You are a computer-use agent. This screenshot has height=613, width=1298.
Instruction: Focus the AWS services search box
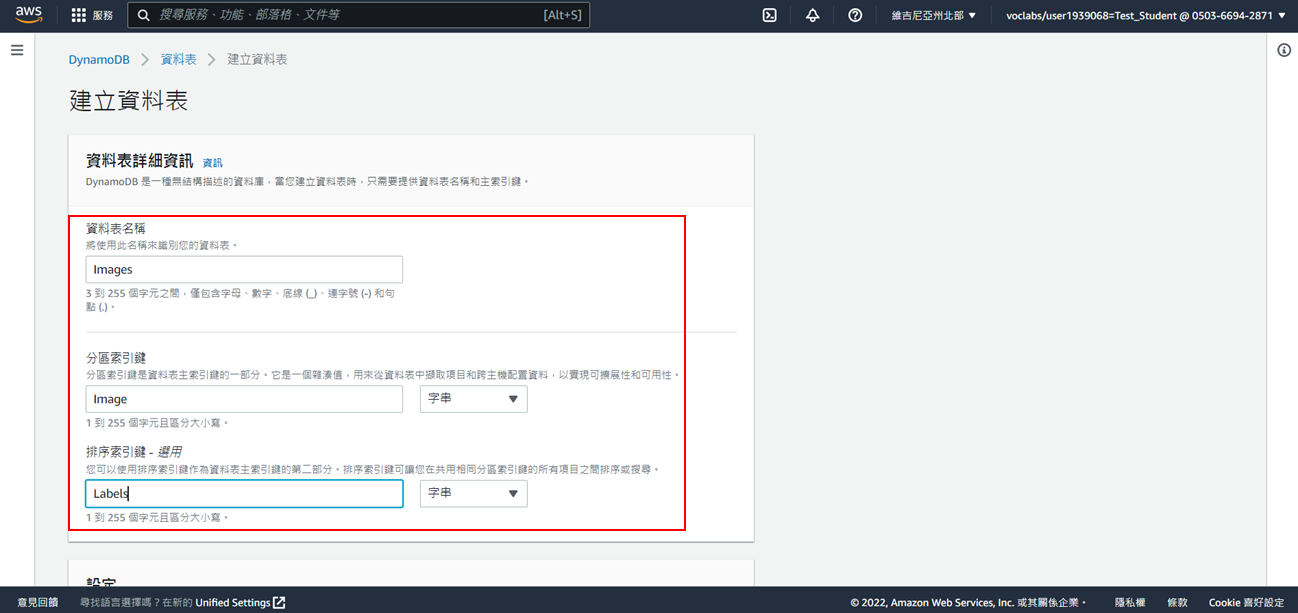(358, 15)
